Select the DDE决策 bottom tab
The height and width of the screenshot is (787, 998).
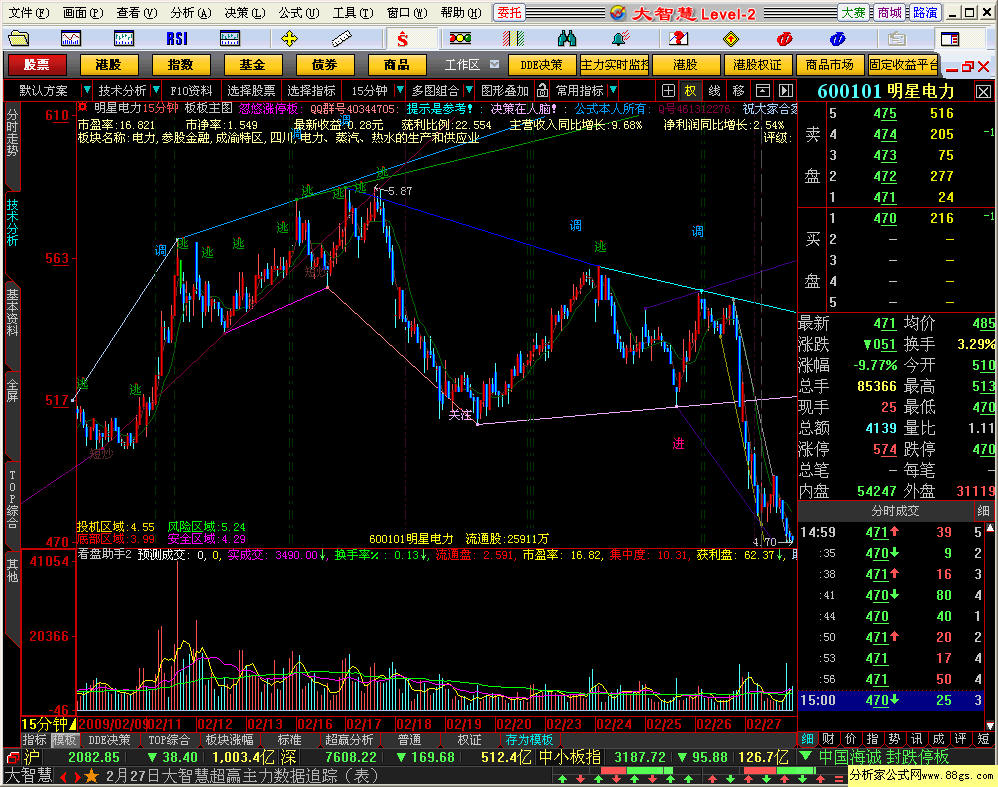pyautogui.click(x=109, y=740)
